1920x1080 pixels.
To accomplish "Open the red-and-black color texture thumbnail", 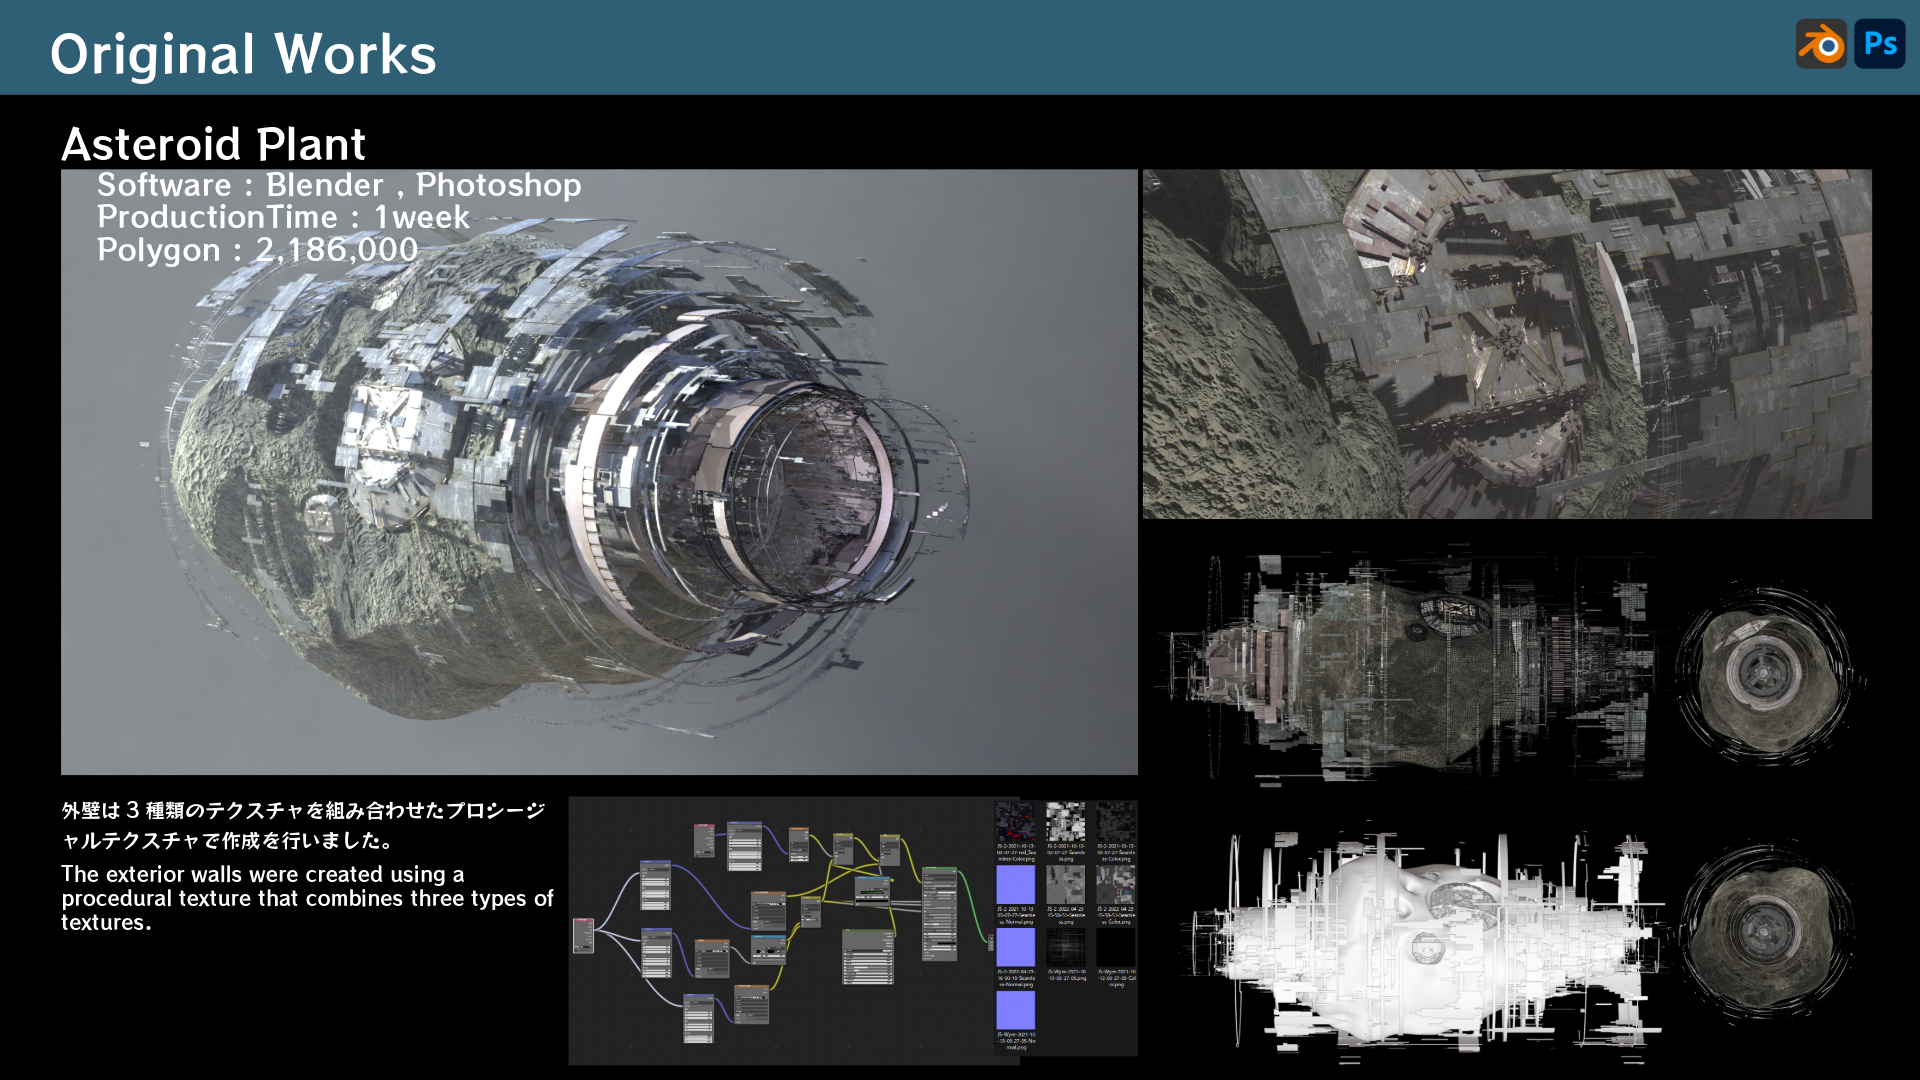I will click(1016, 821).
